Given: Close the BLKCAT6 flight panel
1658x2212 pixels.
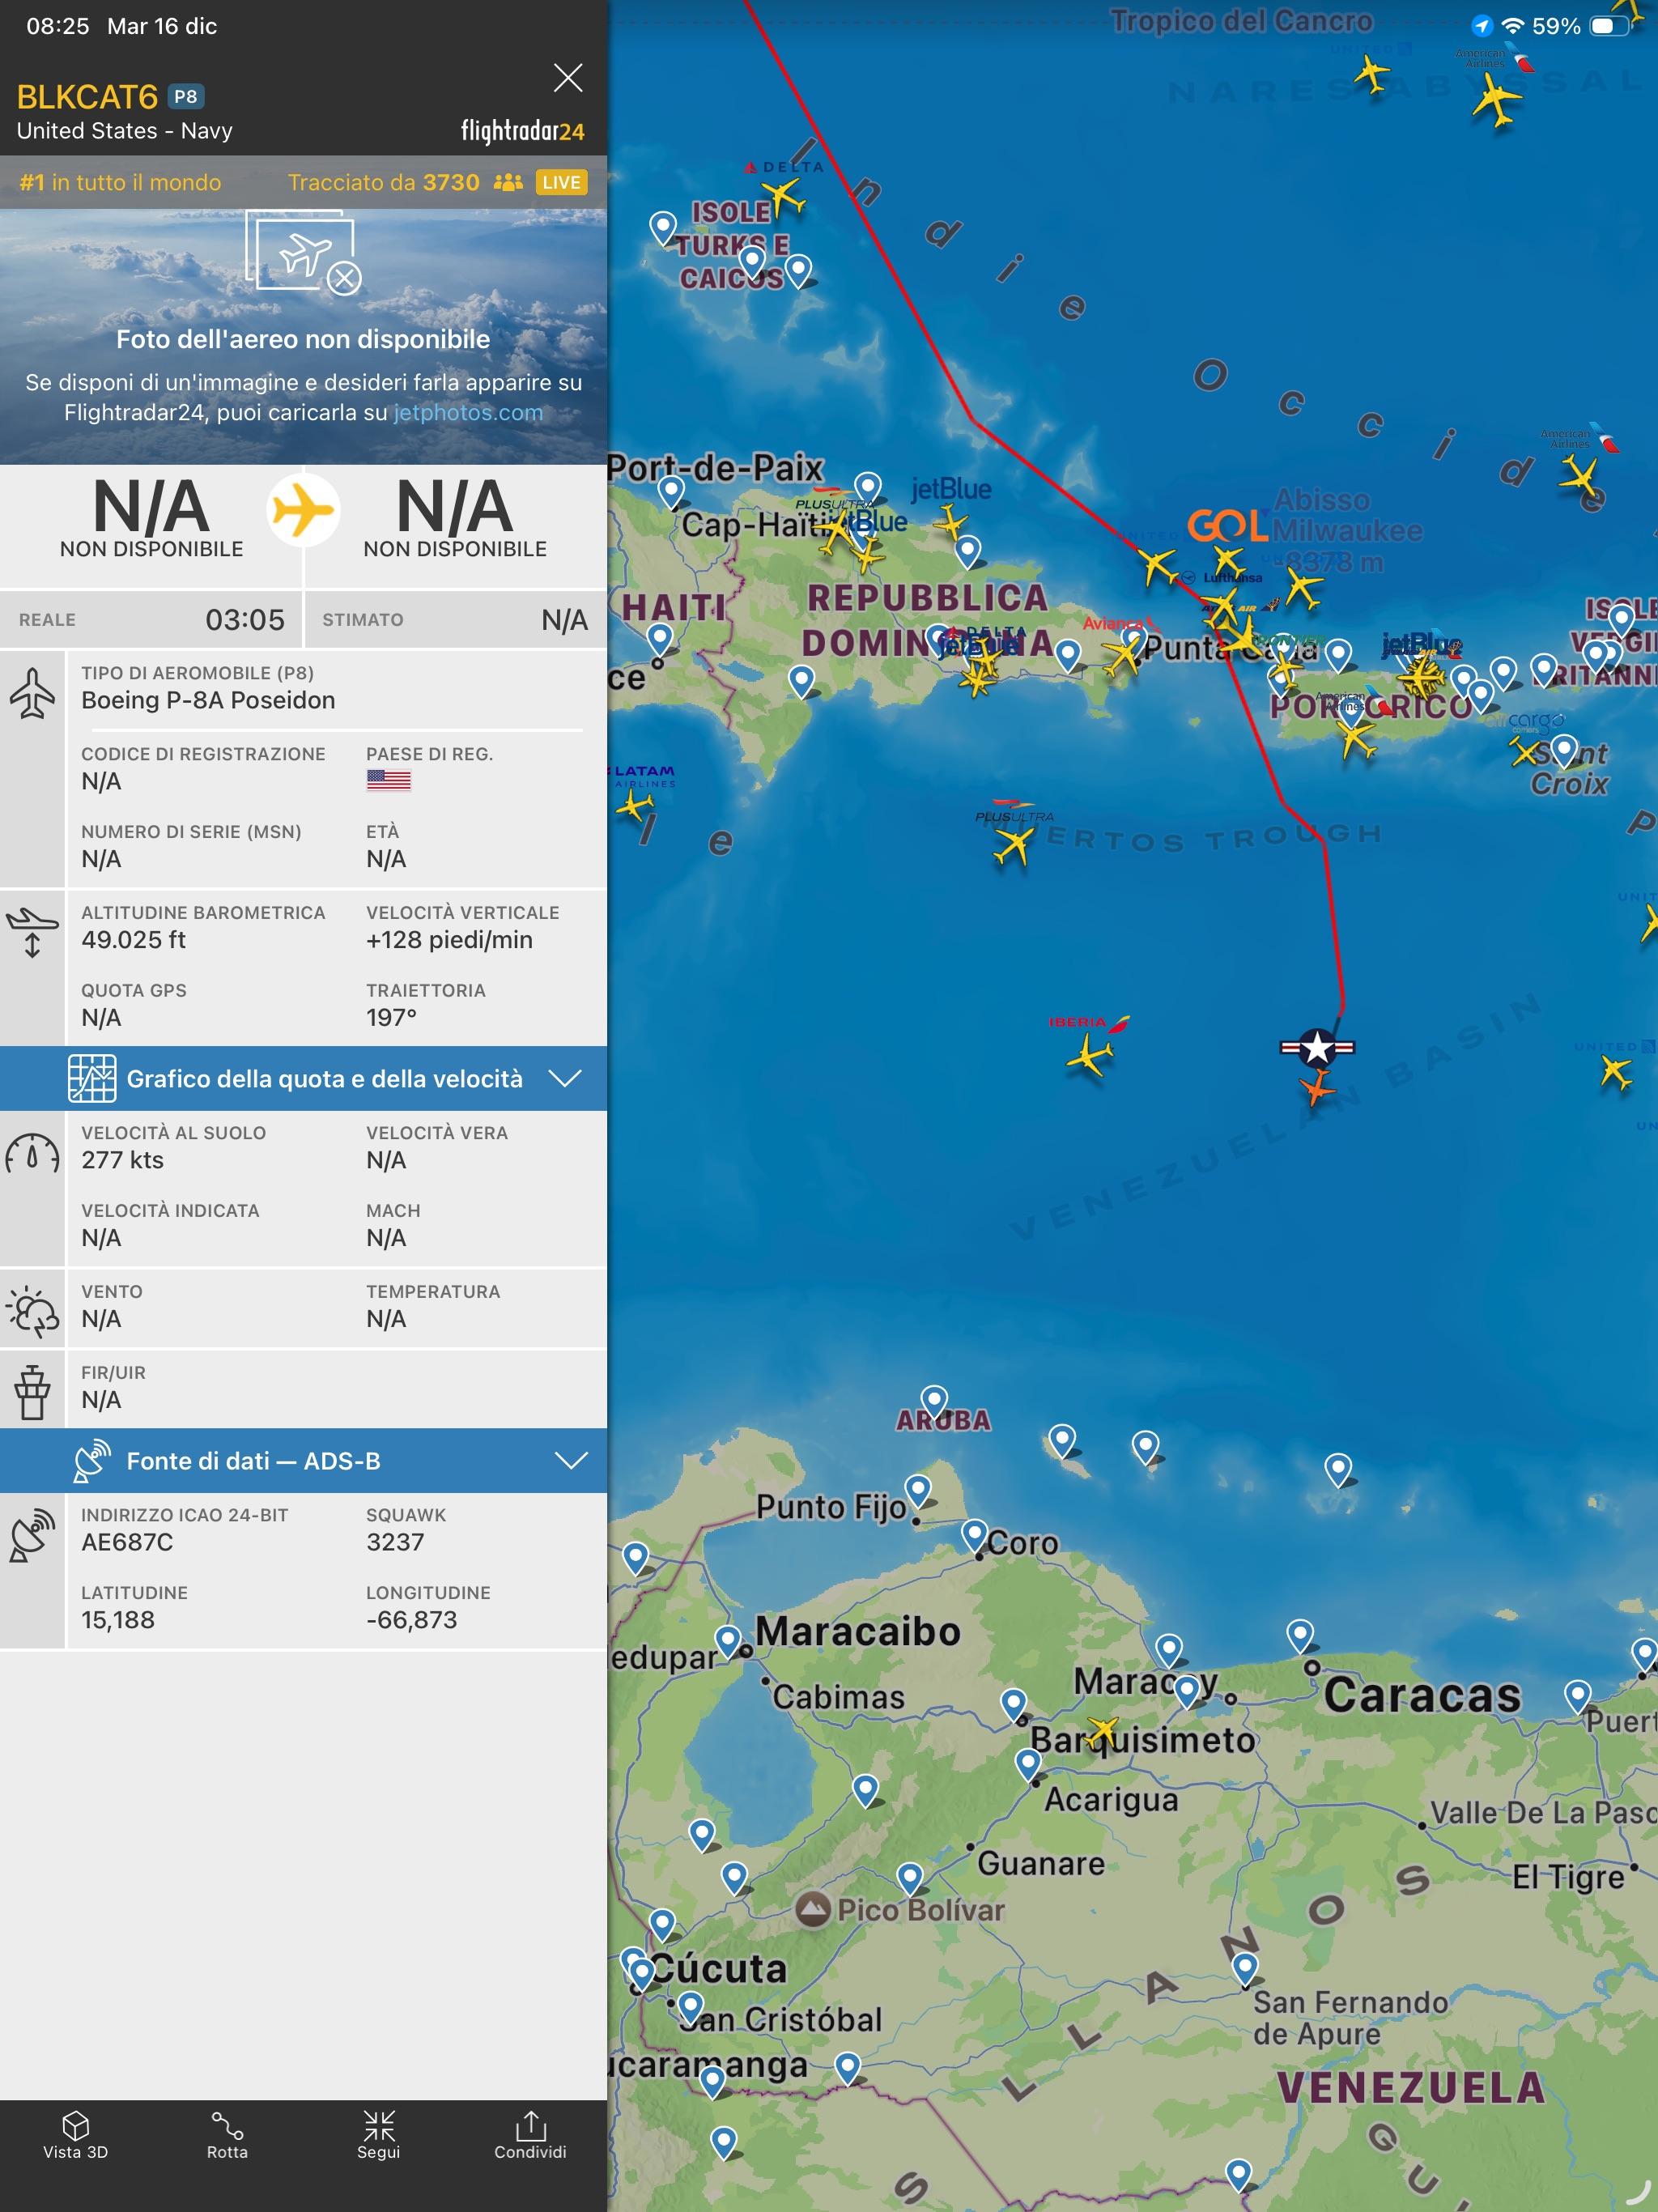Looking at the screenshot, I should (x=568, y=78).
